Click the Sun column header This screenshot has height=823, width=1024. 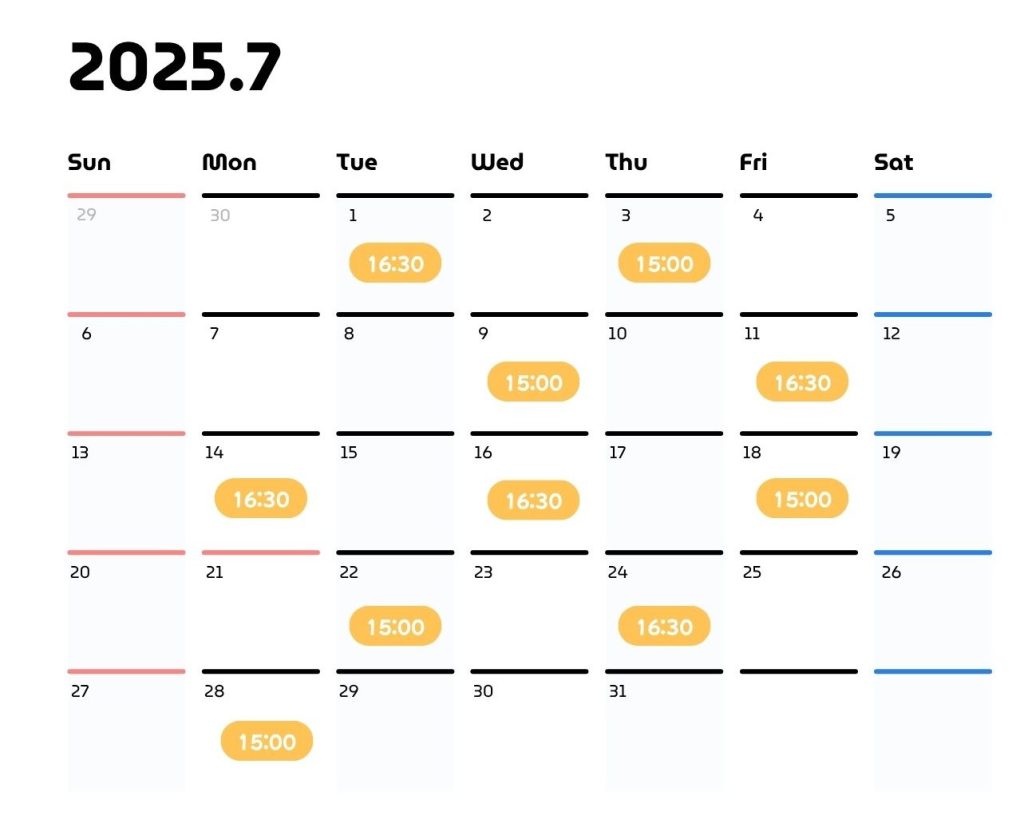click(89, 162)
